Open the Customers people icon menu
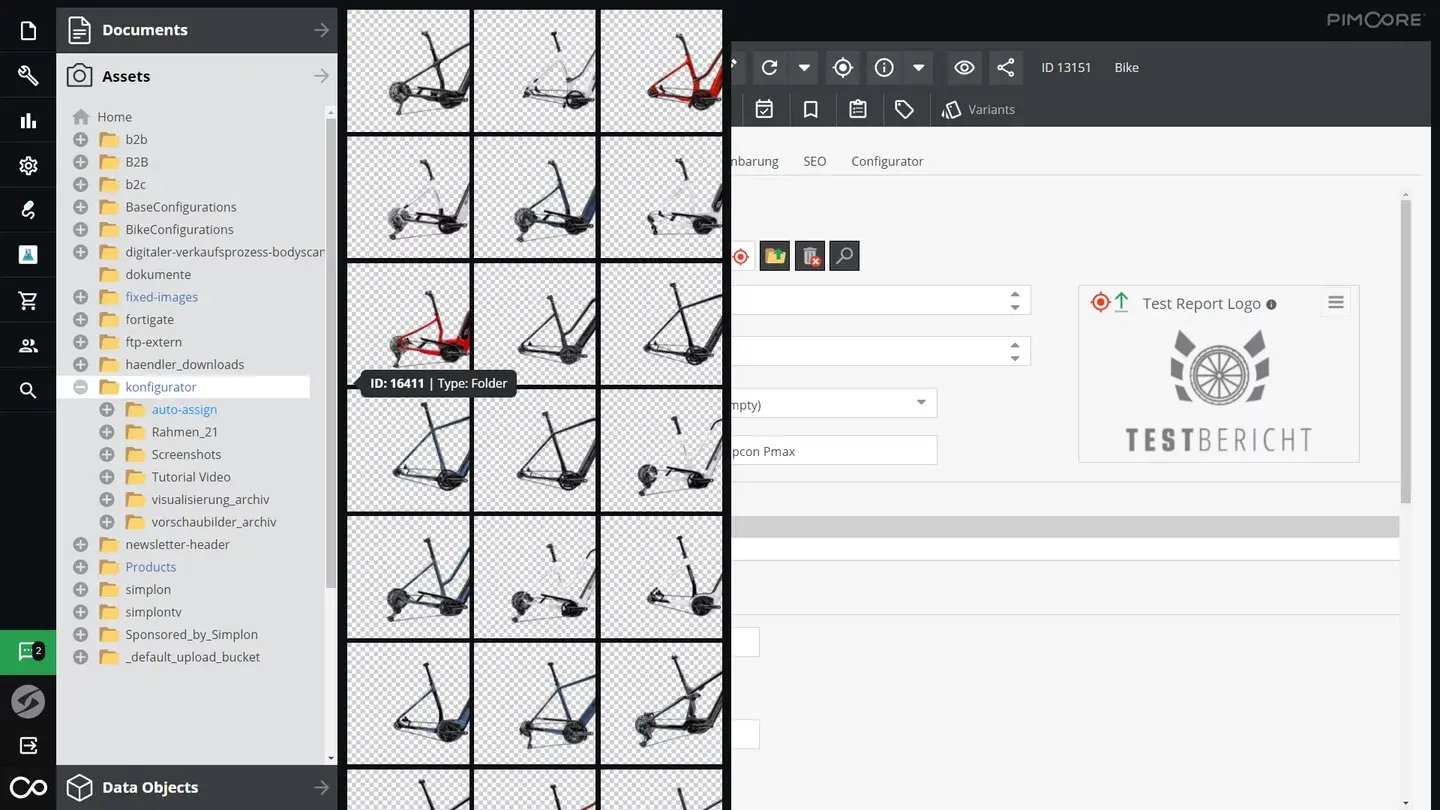Screen dimensions: 1440x810 pyautogui.click(x=28, y=346)
